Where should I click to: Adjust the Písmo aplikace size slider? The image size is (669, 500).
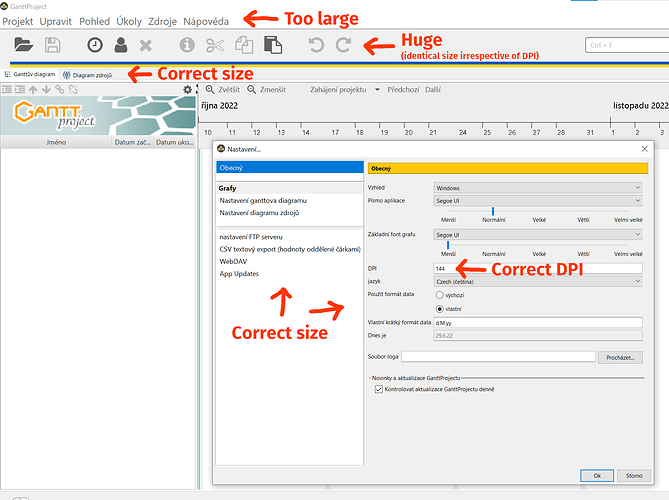tap(493, 211)
